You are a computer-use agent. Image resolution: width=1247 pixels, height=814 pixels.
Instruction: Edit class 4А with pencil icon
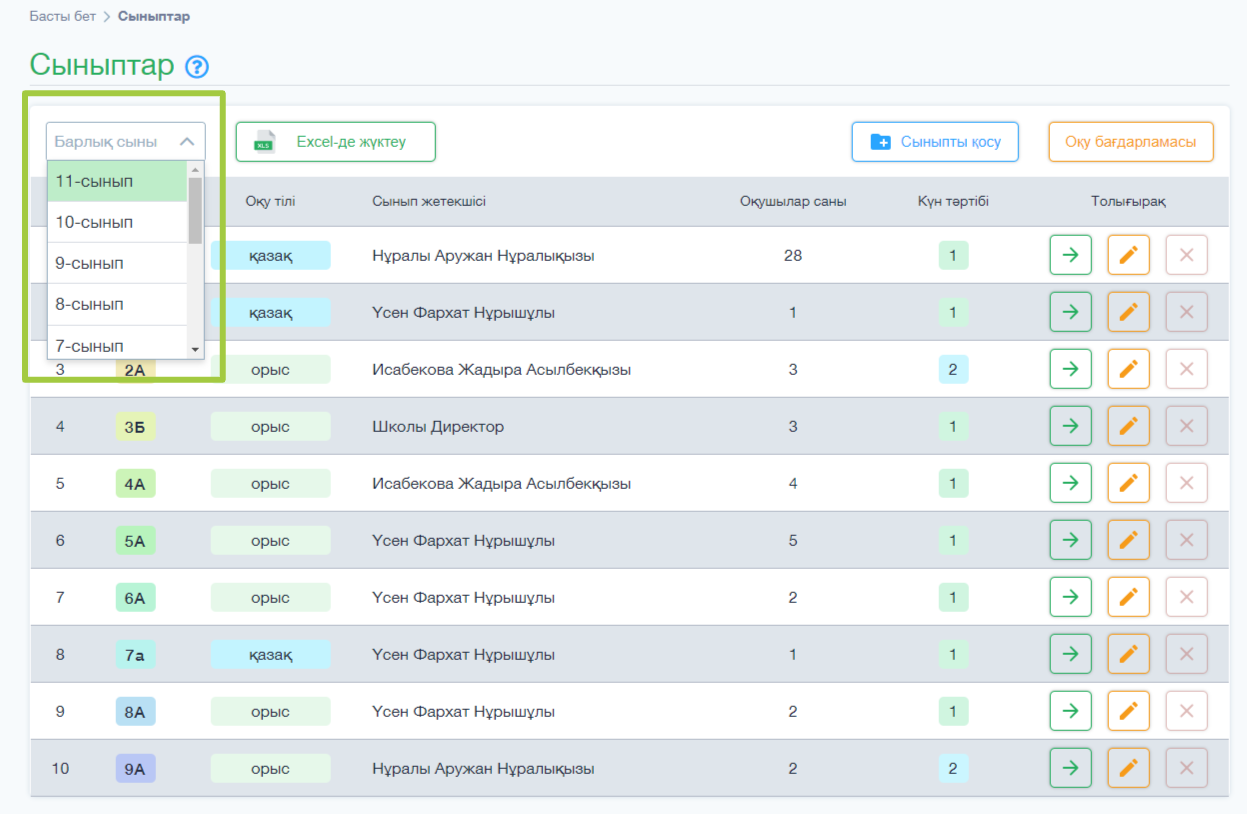[x=1128, y=483]
